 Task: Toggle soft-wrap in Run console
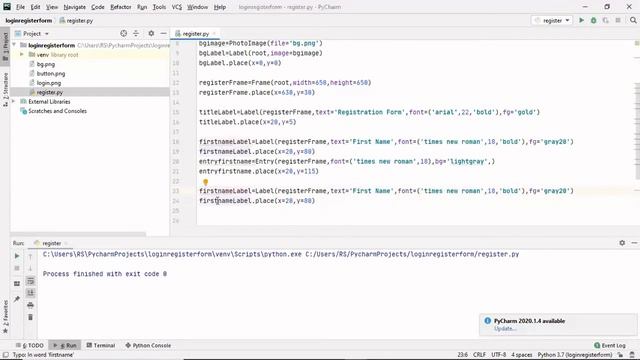[30, 281]
